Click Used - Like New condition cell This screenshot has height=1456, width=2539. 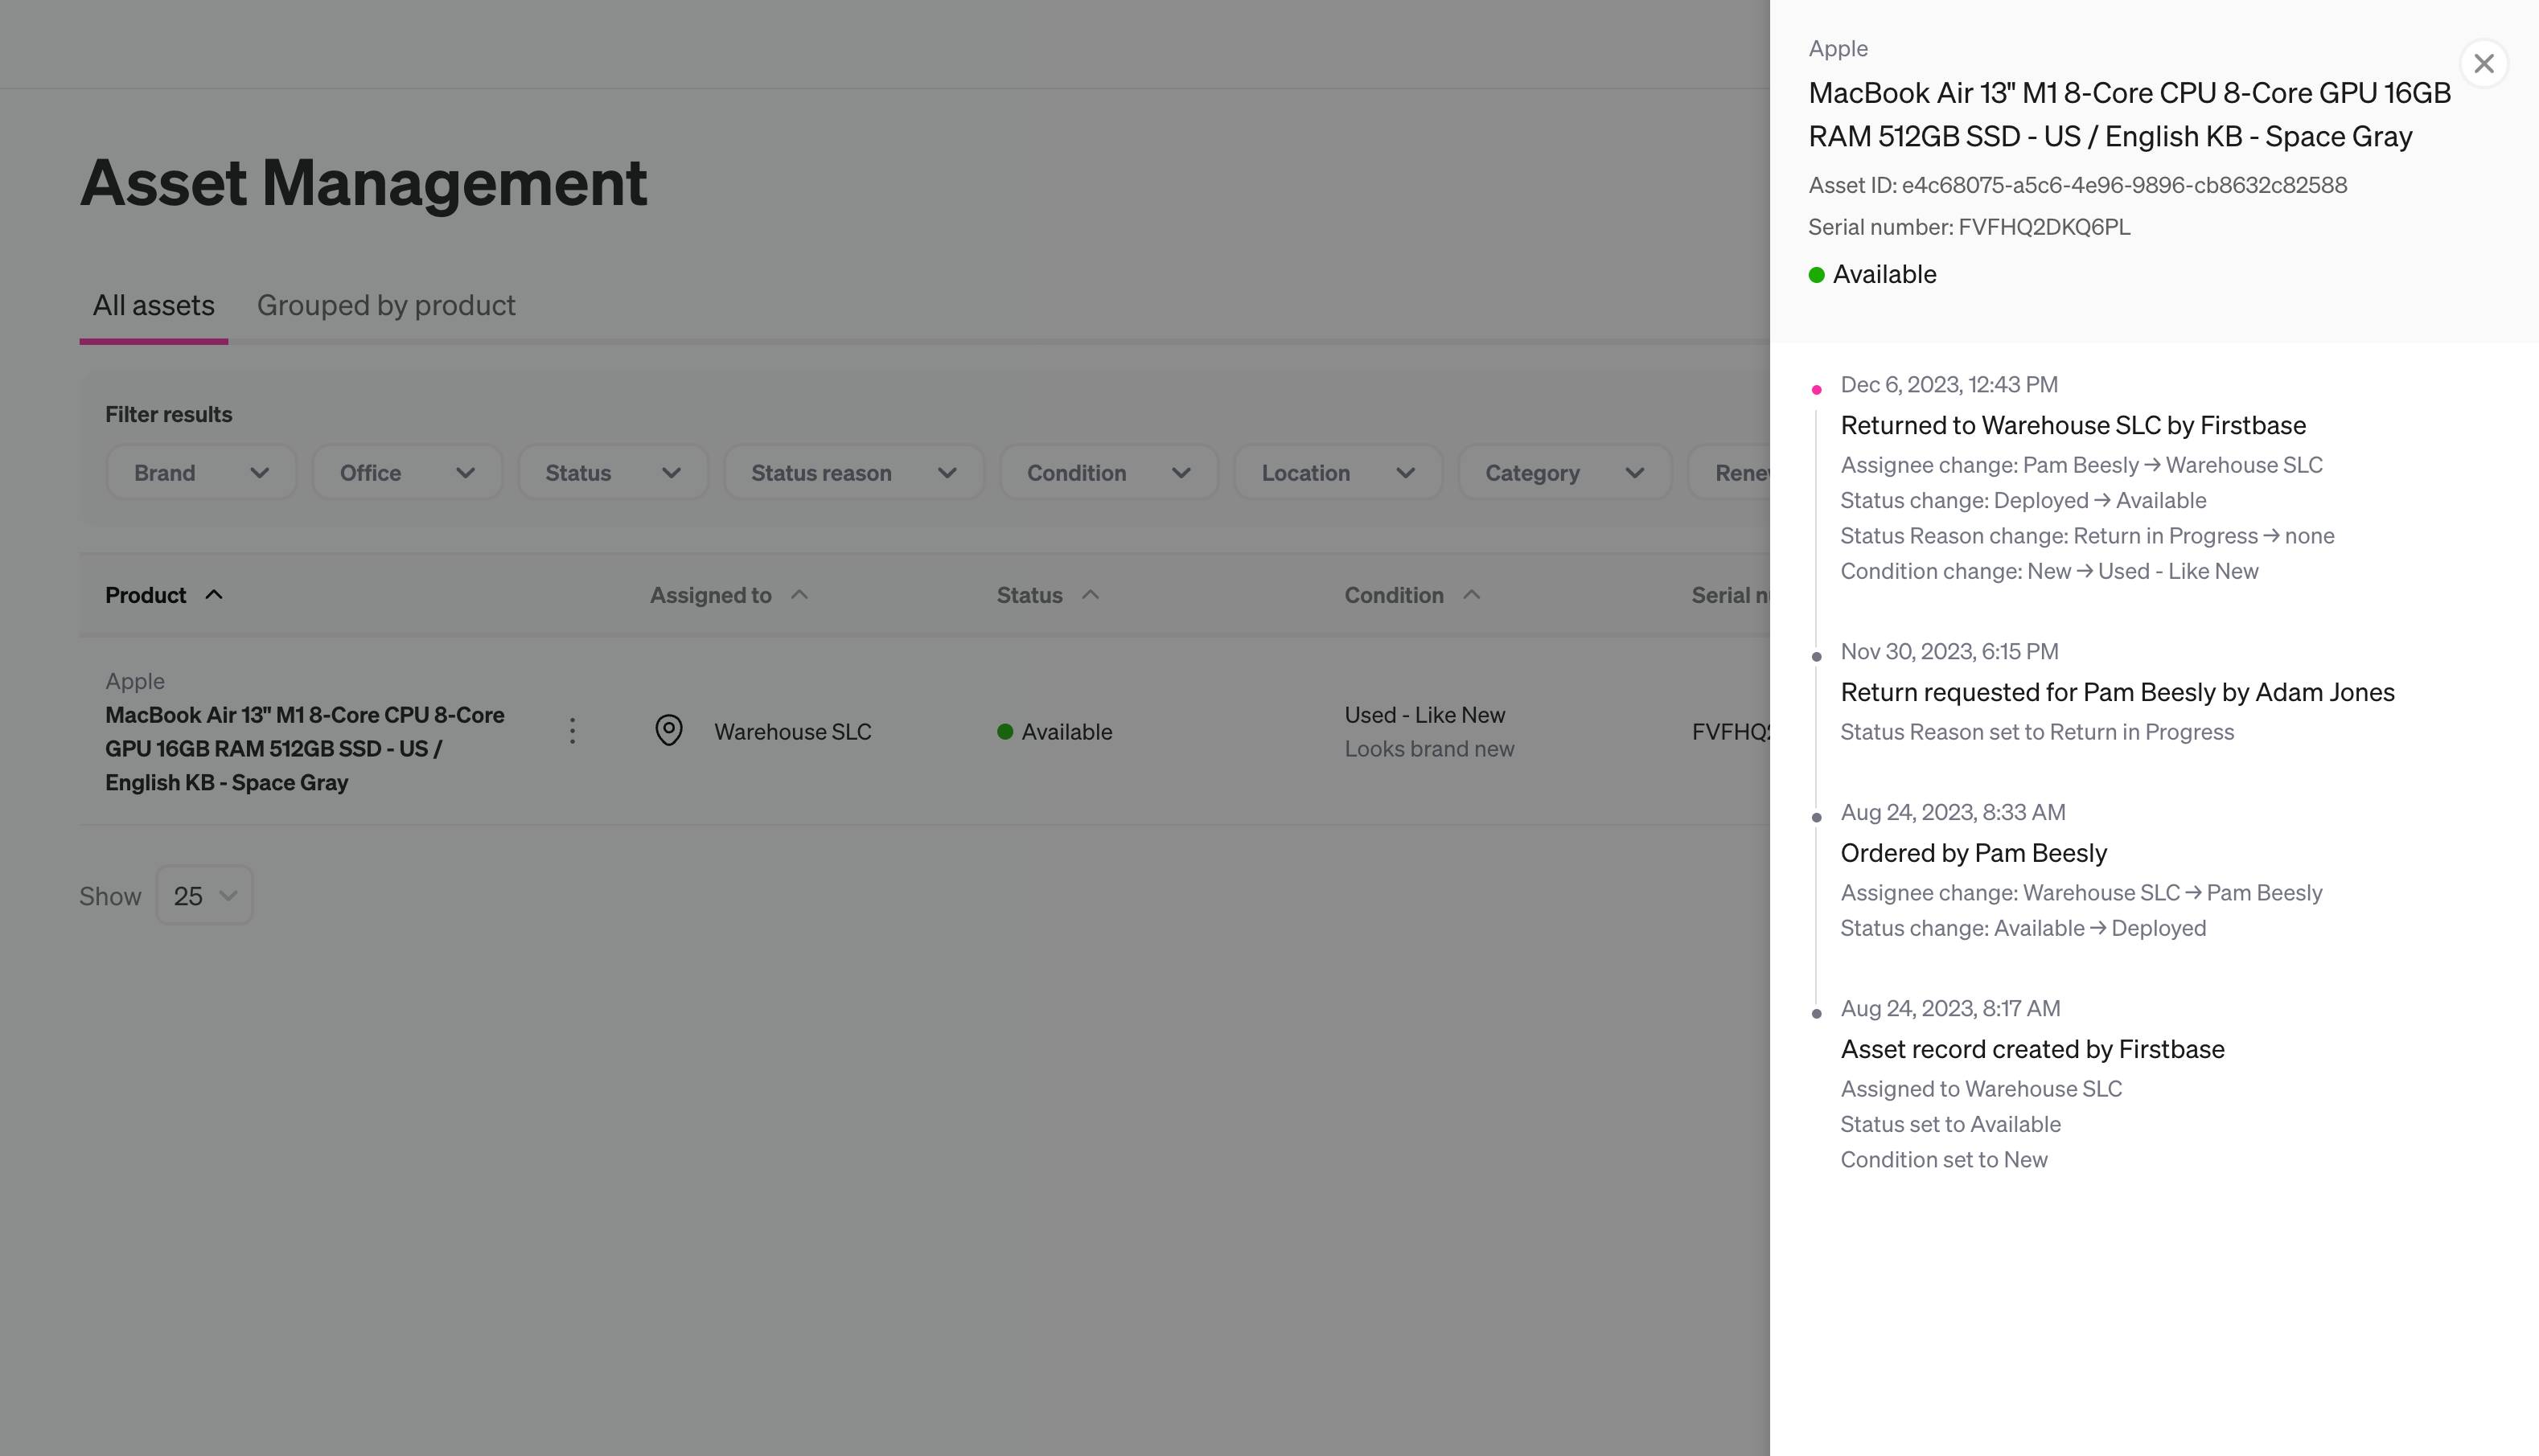1425,715
